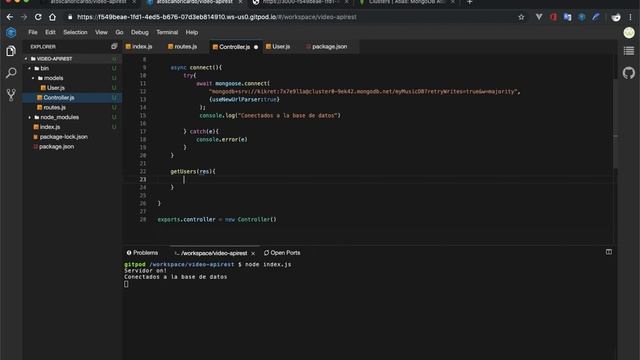Close the workspace/video-apirest terminal tab
The image size is (640, 360).
[x=253, y=253]
